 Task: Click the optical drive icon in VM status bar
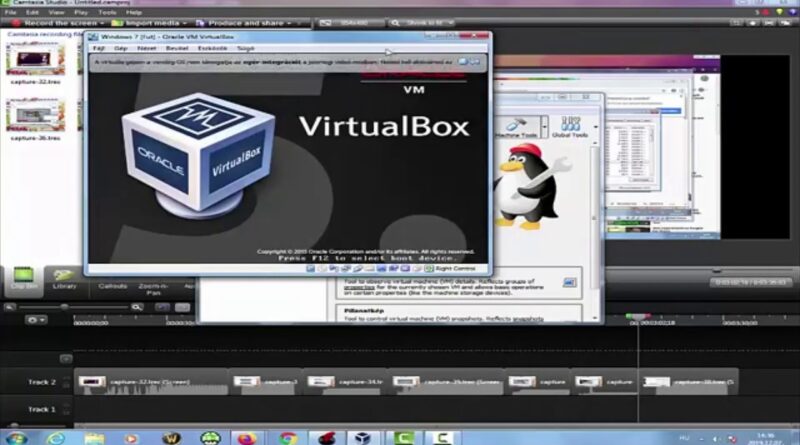coord(322,268)
